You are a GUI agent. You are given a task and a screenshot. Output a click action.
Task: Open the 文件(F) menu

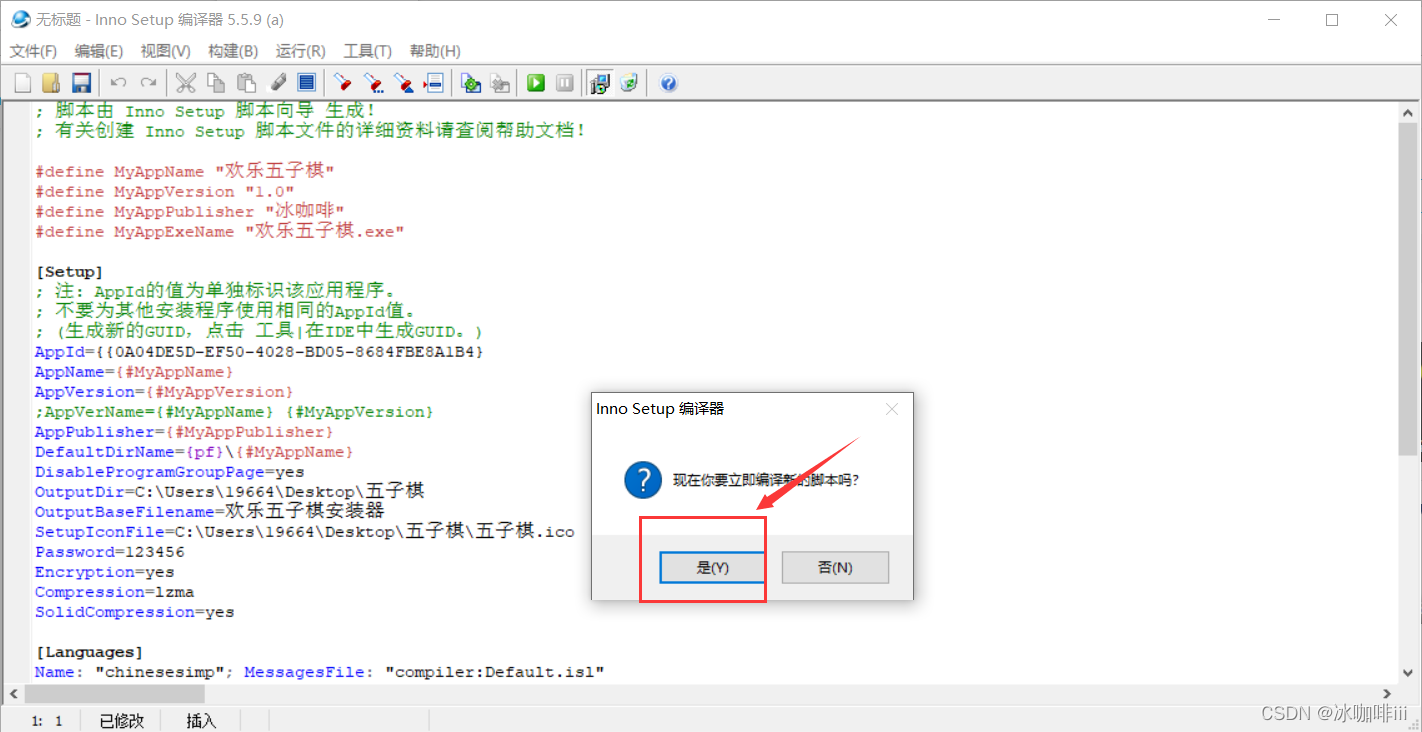point(33,51)
